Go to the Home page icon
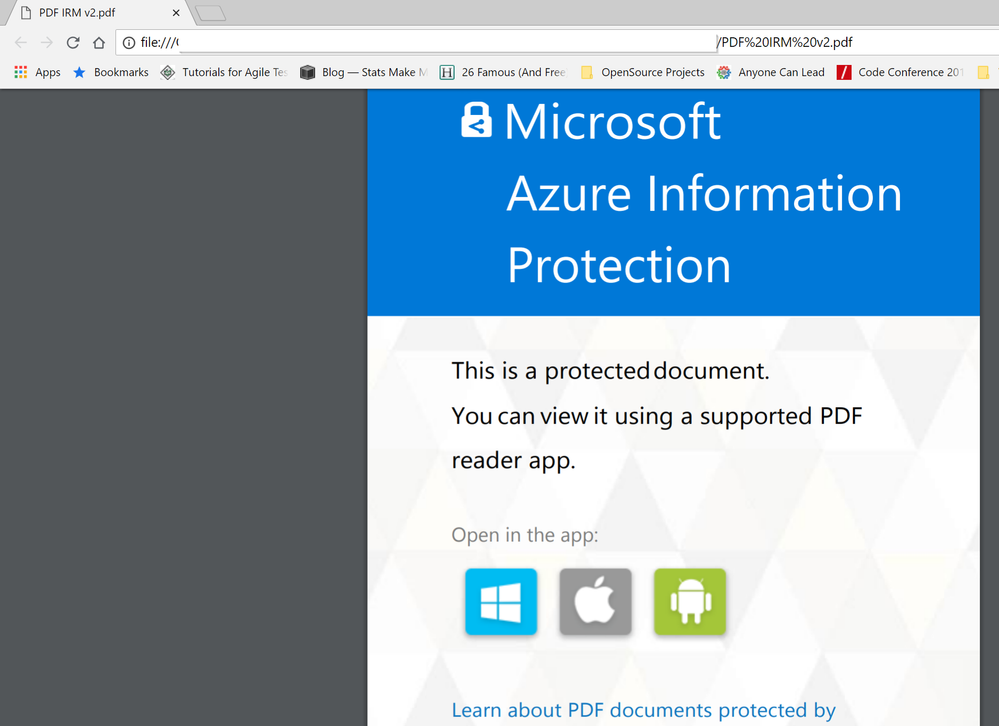The height and width of the screenshot is (726, 999). coord(99,43)
